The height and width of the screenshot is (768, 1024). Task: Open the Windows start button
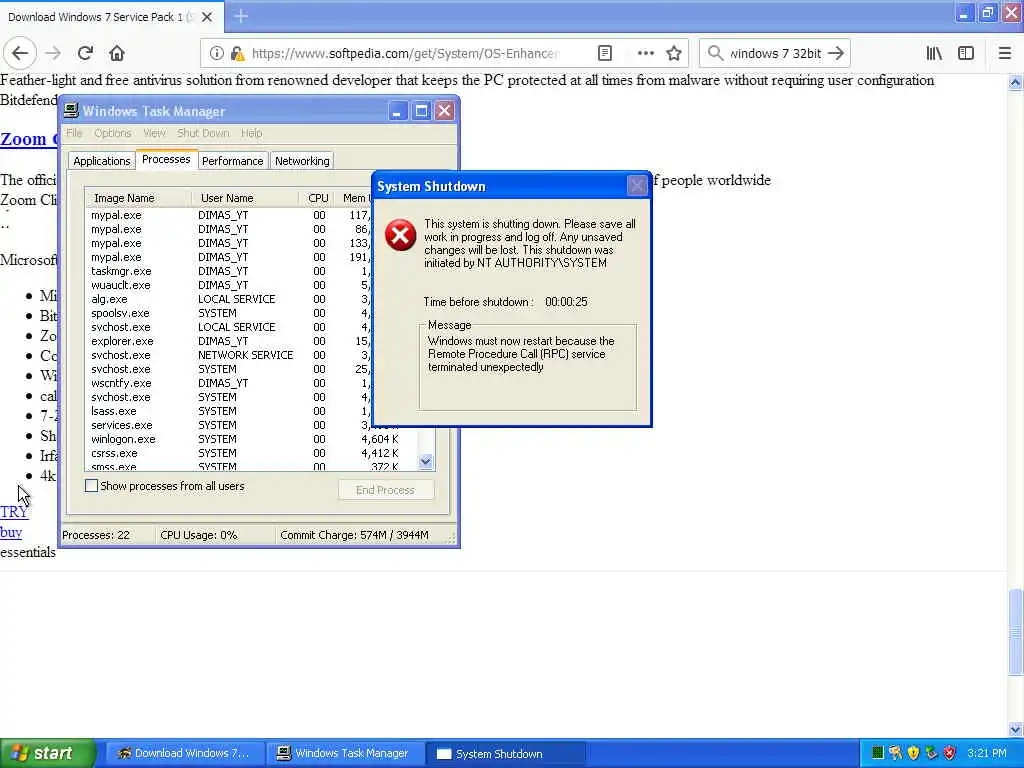pos(48,754)
